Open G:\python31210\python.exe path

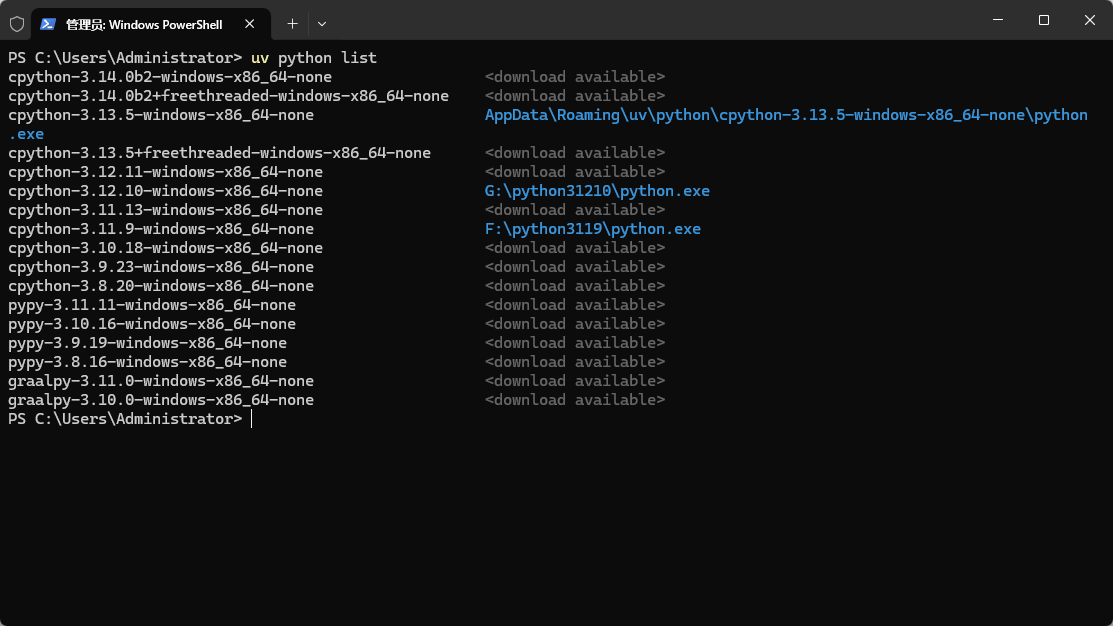(x=597, y=191)
